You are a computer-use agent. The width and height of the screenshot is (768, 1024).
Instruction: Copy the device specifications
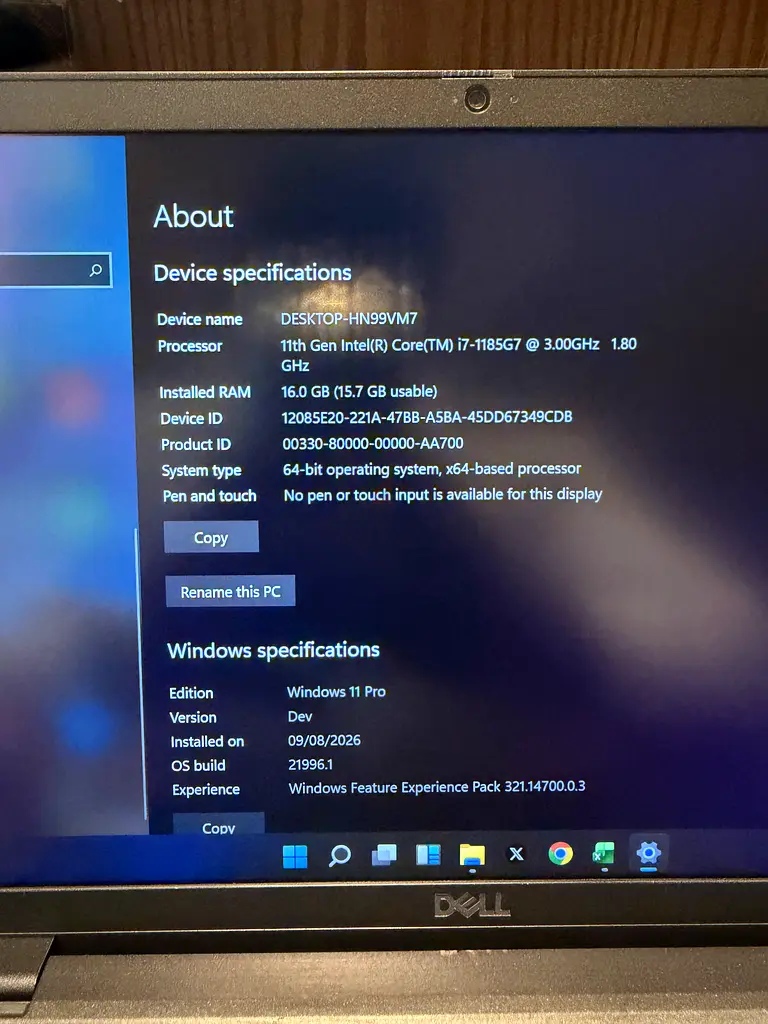[211, 537]
